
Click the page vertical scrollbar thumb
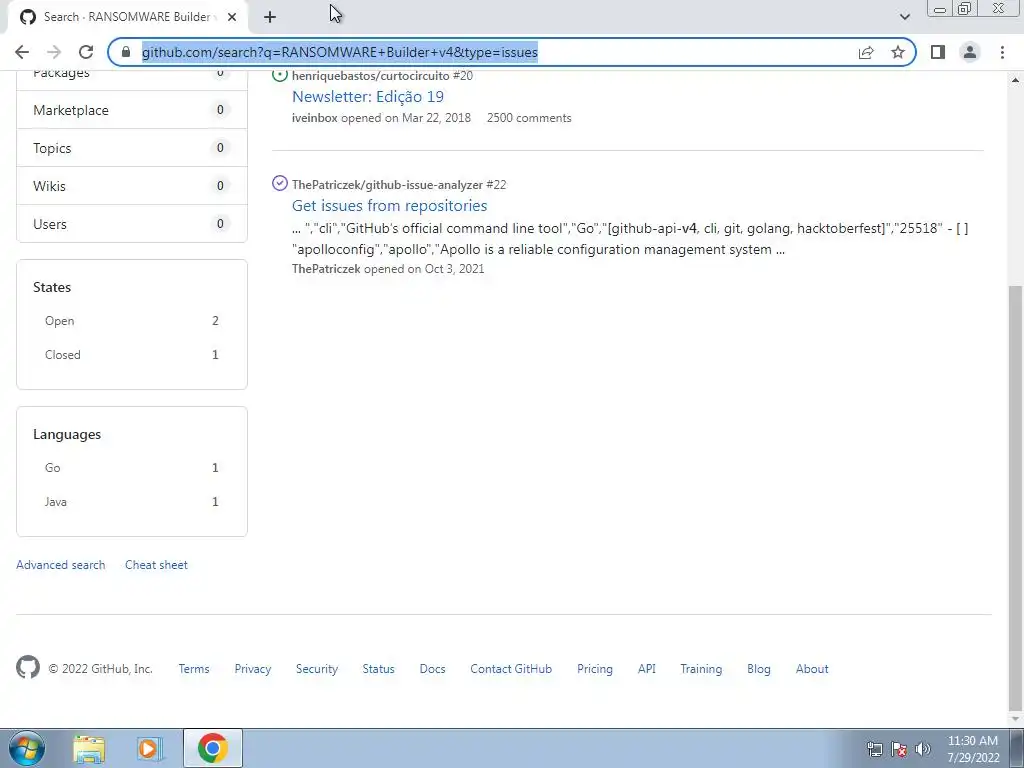coord(1016,496)
